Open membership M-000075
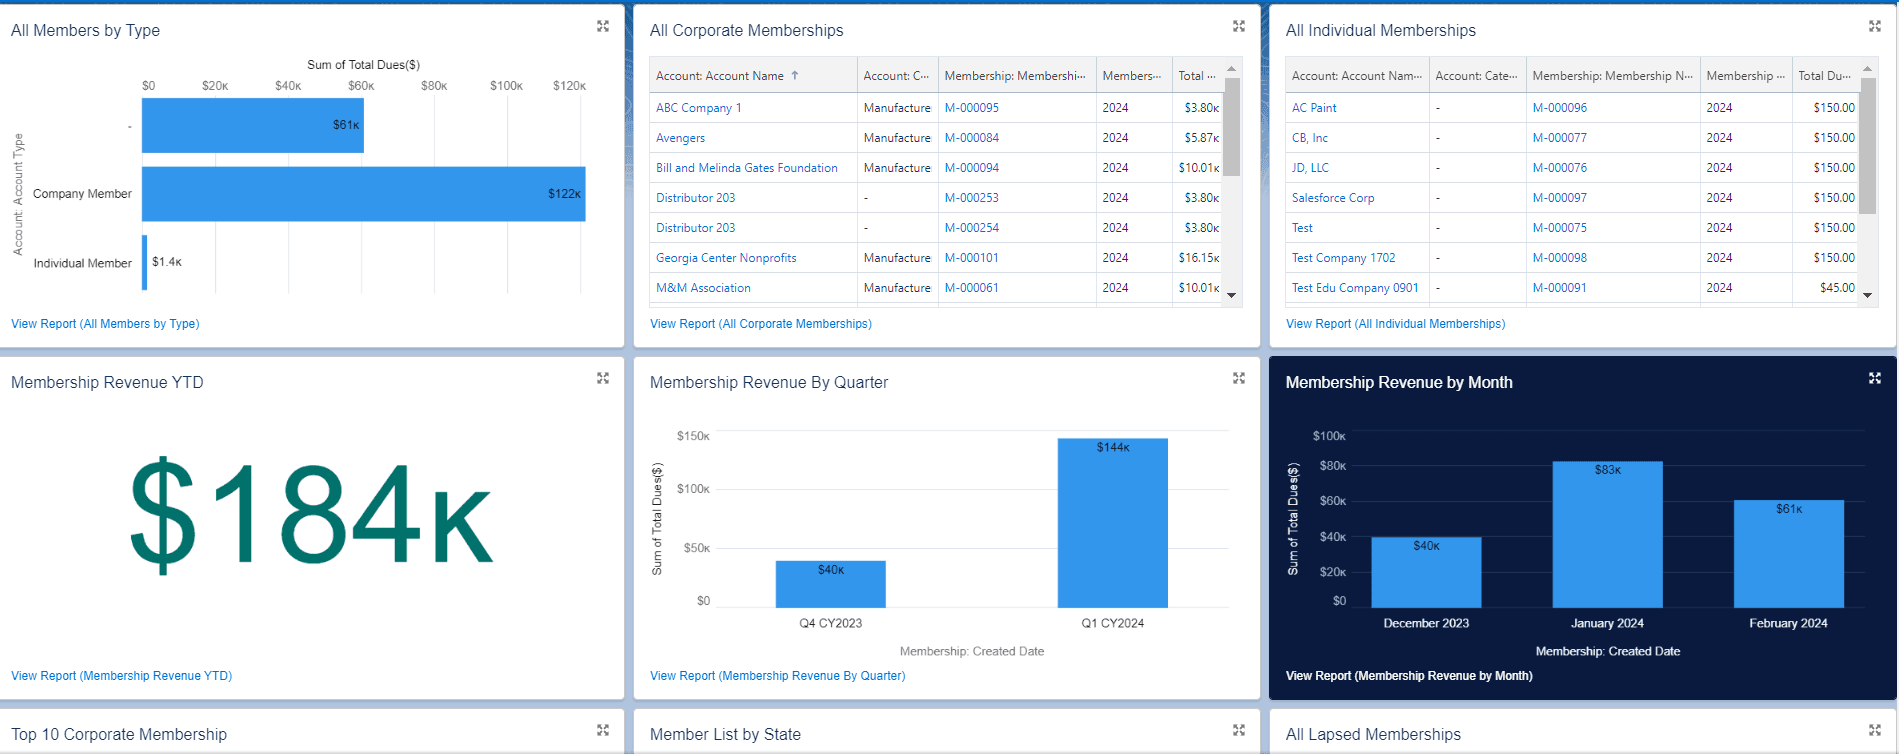Image resolution: width=1899 pixels, height=754 pixels. (x=1560, y=228)
